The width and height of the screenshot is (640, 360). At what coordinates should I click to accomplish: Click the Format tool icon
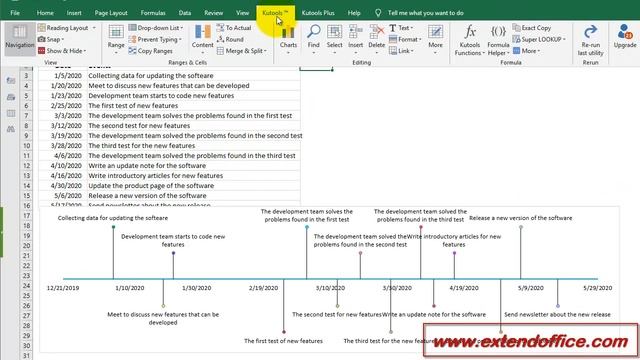coord(393,39)
